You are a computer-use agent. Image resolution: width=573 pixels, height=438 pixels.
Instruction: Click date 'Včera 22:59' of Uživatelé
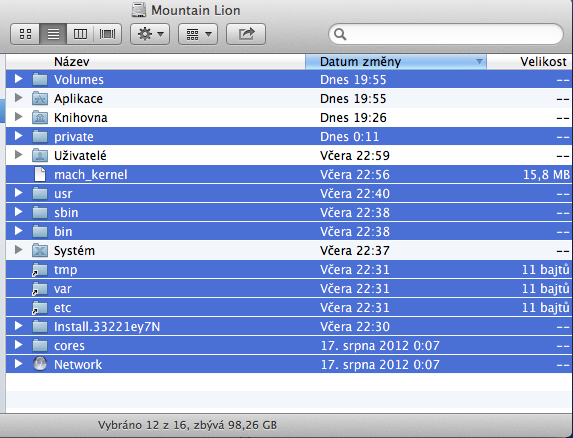click(x=354, y=156)
